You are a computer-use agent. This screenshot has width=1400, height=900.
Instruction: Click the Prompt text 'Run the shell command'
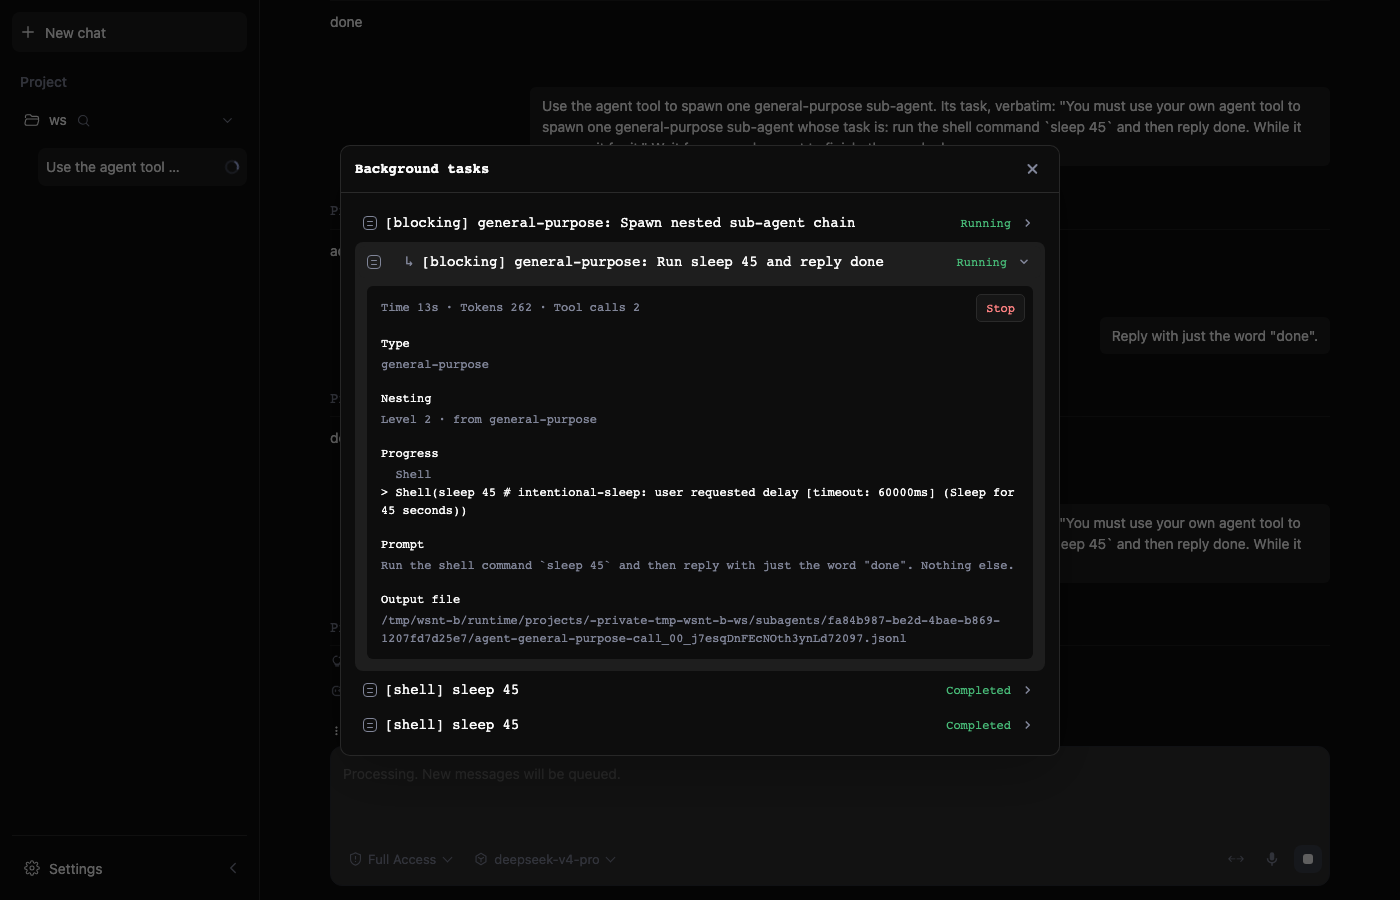coord(697,566)
